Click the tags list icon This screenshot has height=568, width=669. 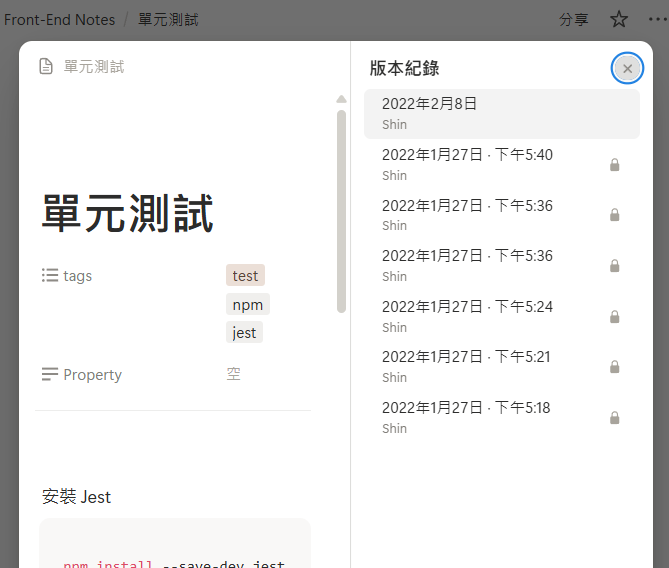pos(50,275)
